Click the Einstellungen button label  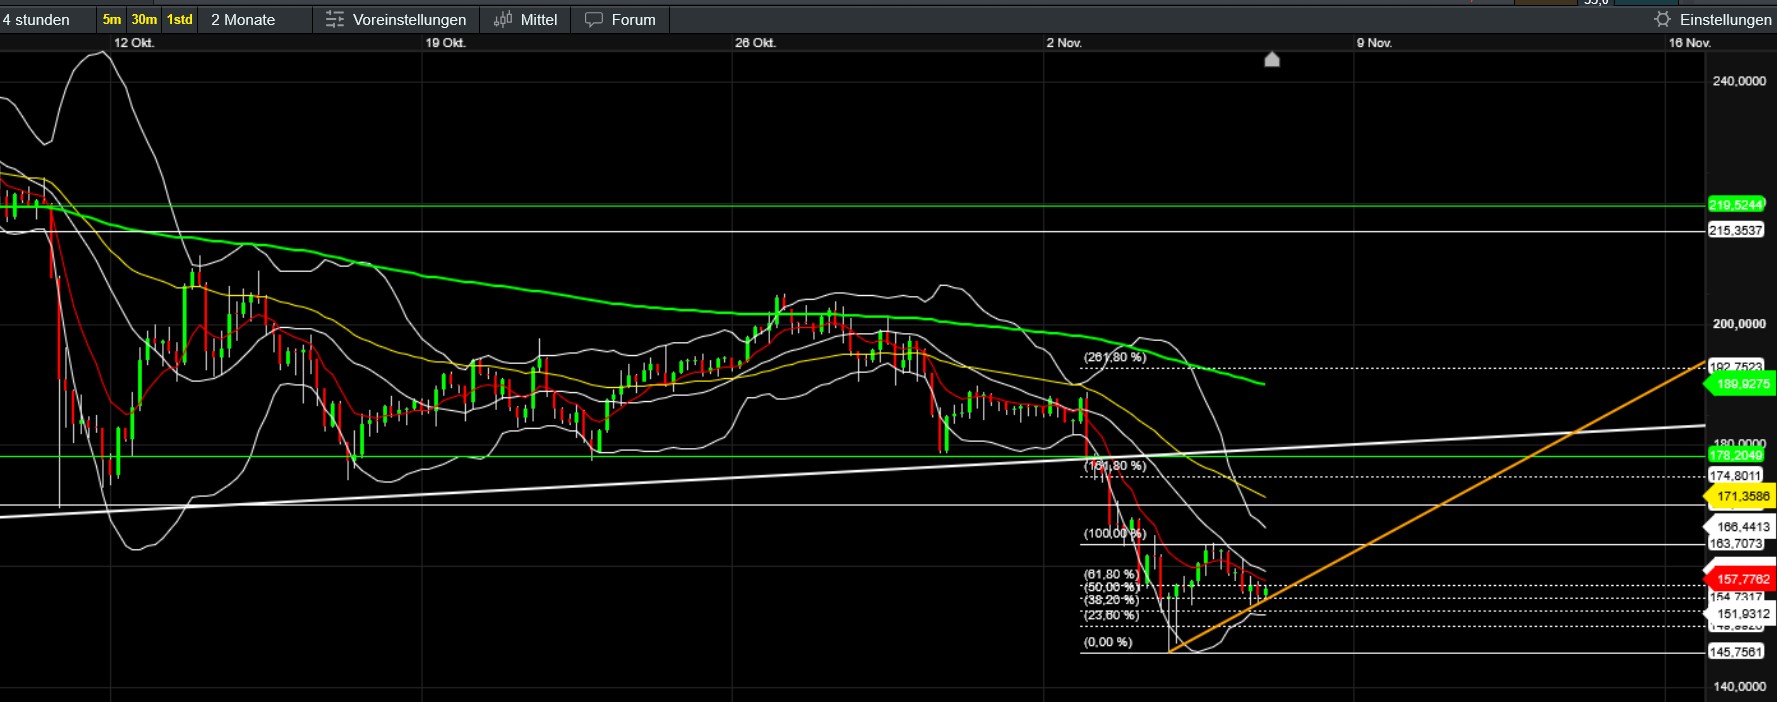pos(1725,19)
